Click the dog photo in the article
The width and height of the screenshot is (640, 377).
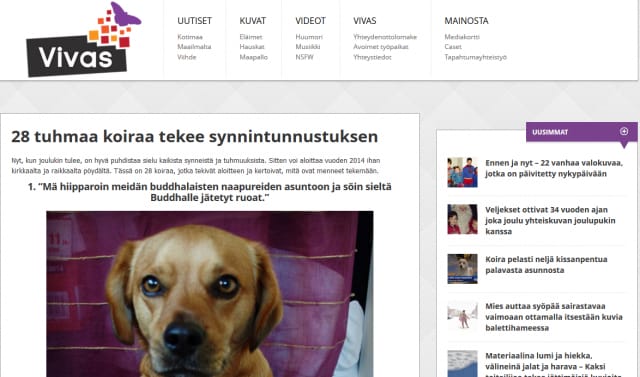click(210, 294)
